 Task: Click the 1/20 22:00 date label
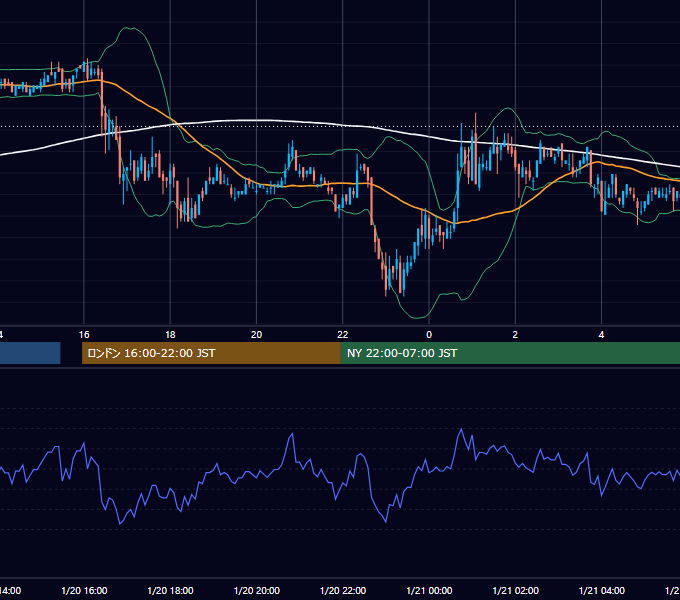click(x=343, y=590)
